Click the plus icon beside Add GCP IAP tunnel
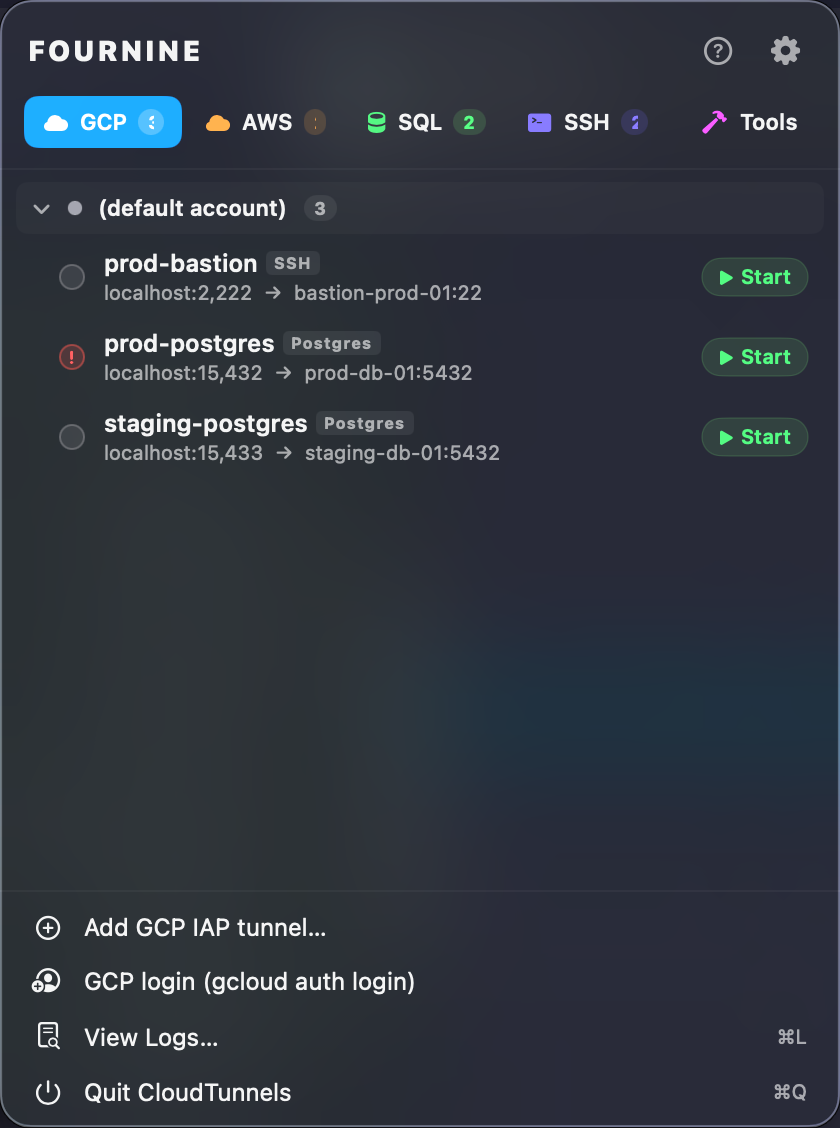The height and width of the screenshot is (1128, 840). coord(48,928)
